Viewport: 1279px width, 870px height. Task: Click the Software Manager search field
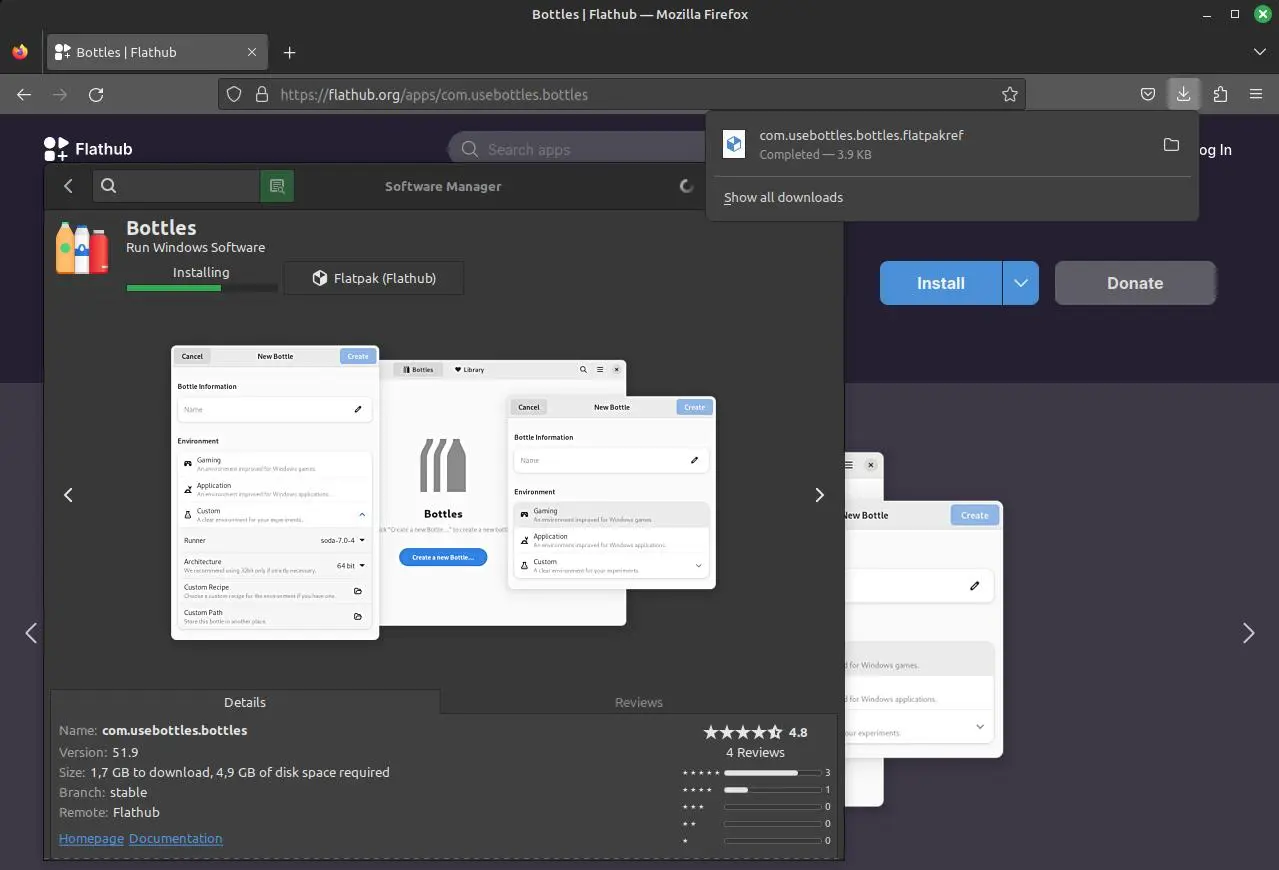click(177, 186)
